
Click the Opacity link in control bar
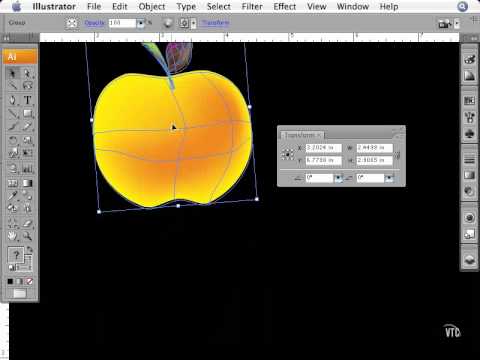95,23
